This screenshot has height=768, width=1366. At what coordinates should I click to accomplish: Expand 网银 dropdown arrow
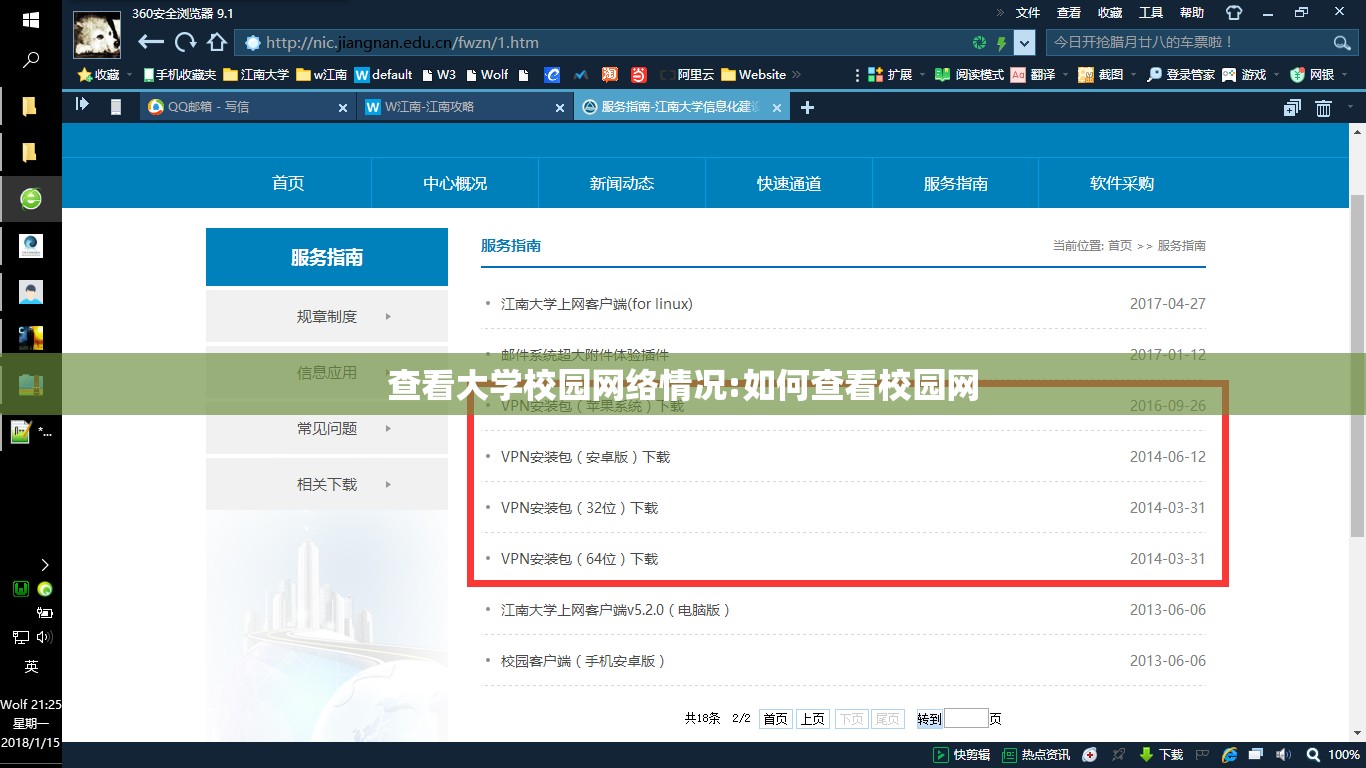[1344, 75]
